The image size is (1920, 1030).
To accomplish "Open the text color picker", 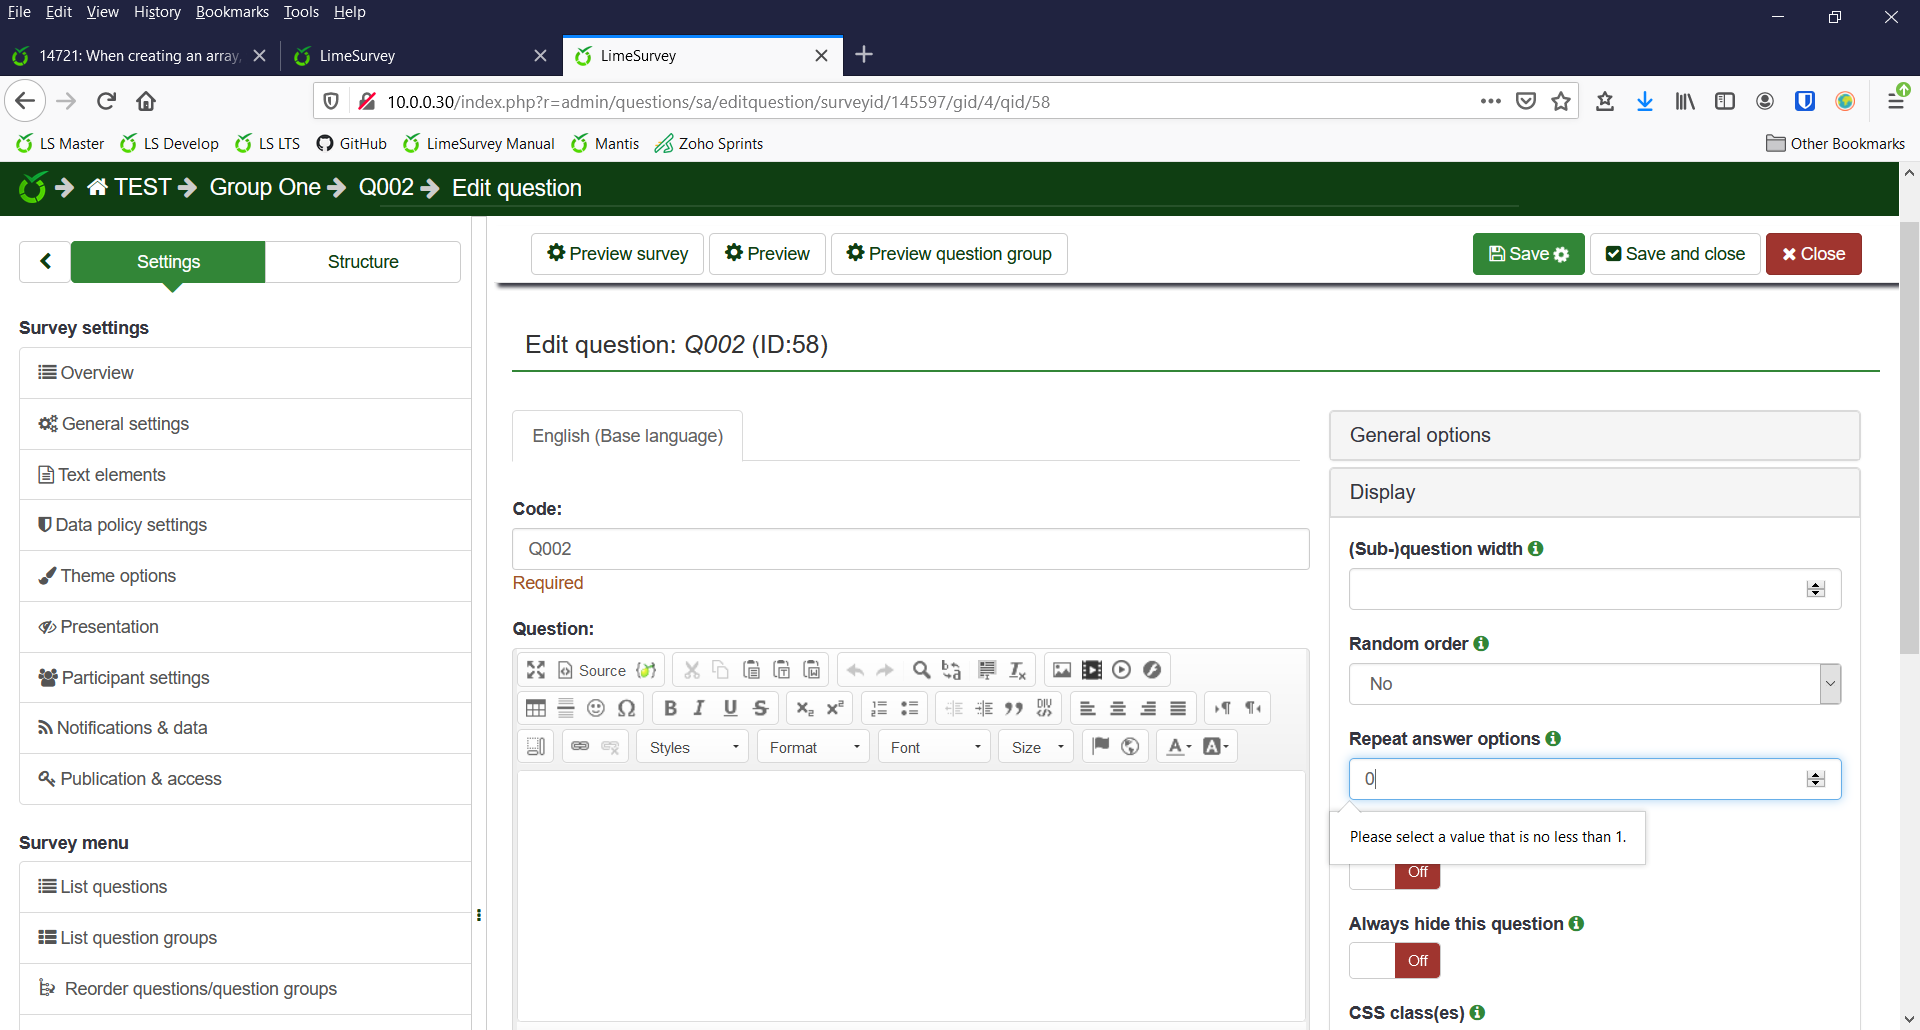I will pyautogui.click(x=1180, y=746).
